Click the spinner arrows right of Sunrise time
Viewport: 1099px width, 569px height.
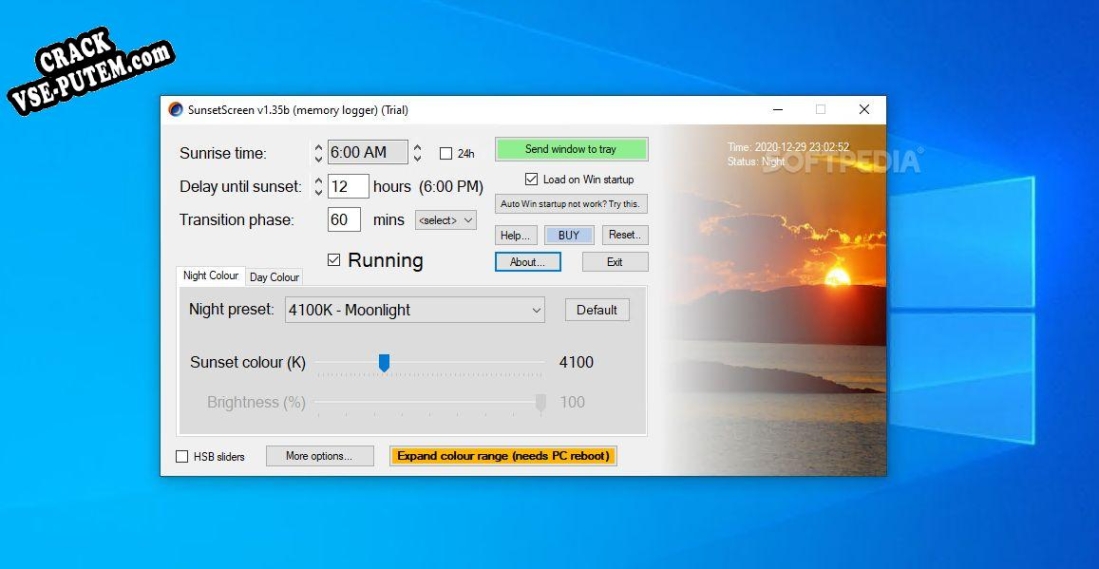[418, 153]
